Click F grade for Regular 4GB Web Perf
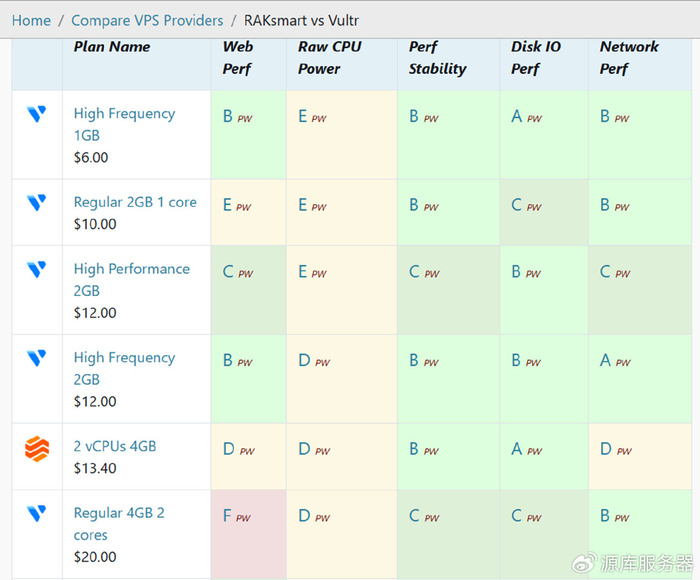 click(228, 517)
